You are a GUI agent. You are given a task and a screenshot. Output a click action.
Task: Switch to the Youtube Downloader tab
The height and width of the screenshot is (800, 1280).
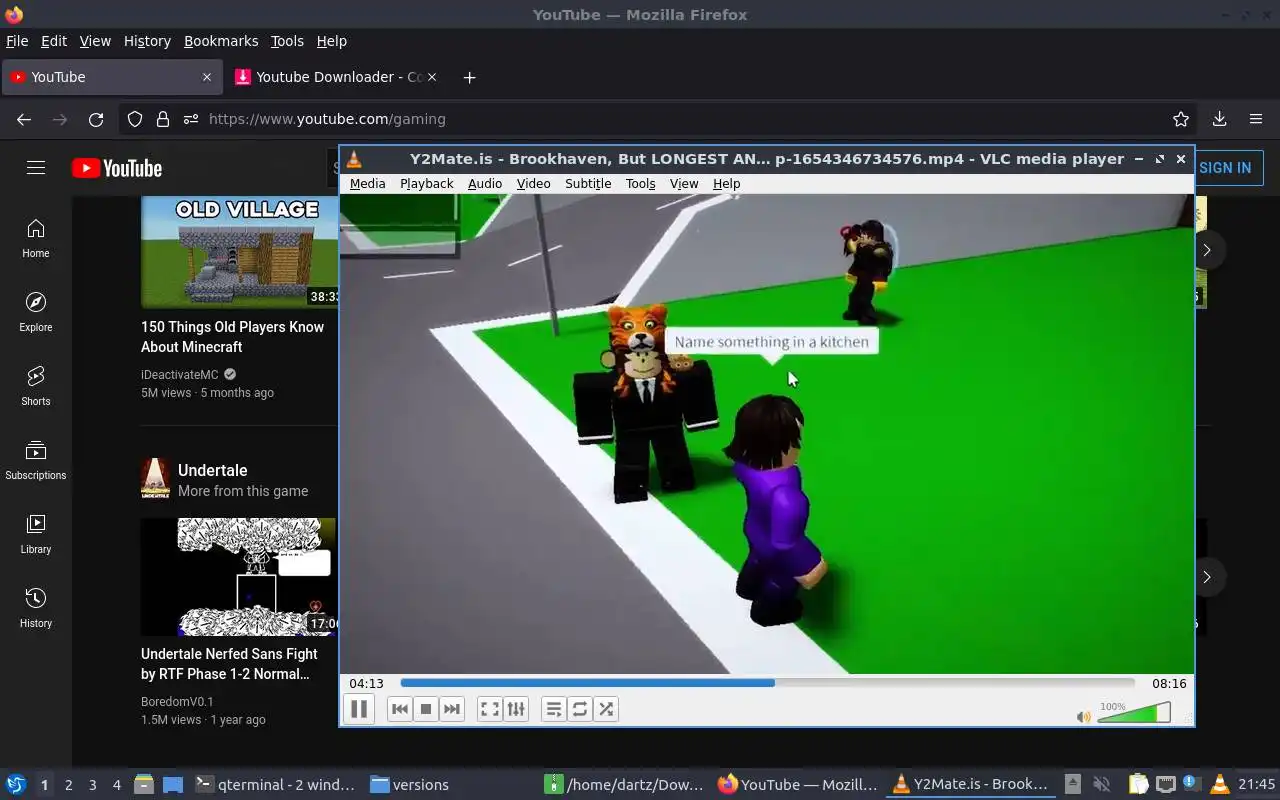coord(338,77)
